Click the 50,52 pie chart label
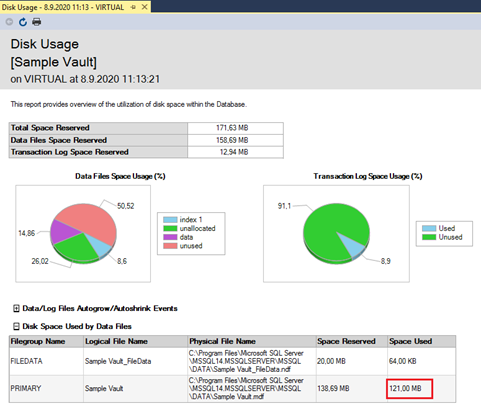This screenshot has height=414, width=481. coord(126,206)
